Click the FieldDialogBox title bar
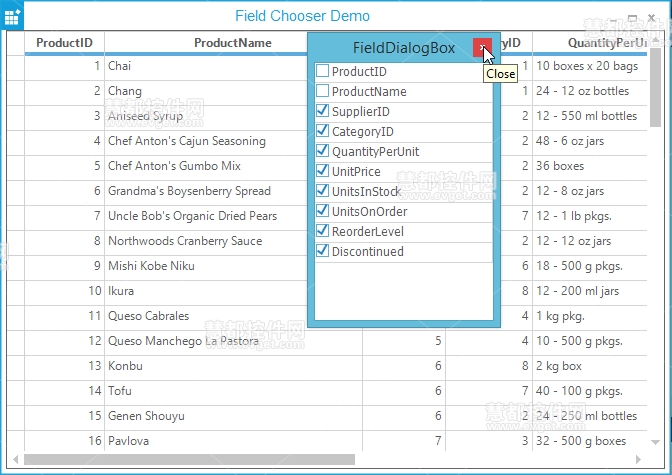672x475 pixels. pyautogui.click(x=404, y=48)
